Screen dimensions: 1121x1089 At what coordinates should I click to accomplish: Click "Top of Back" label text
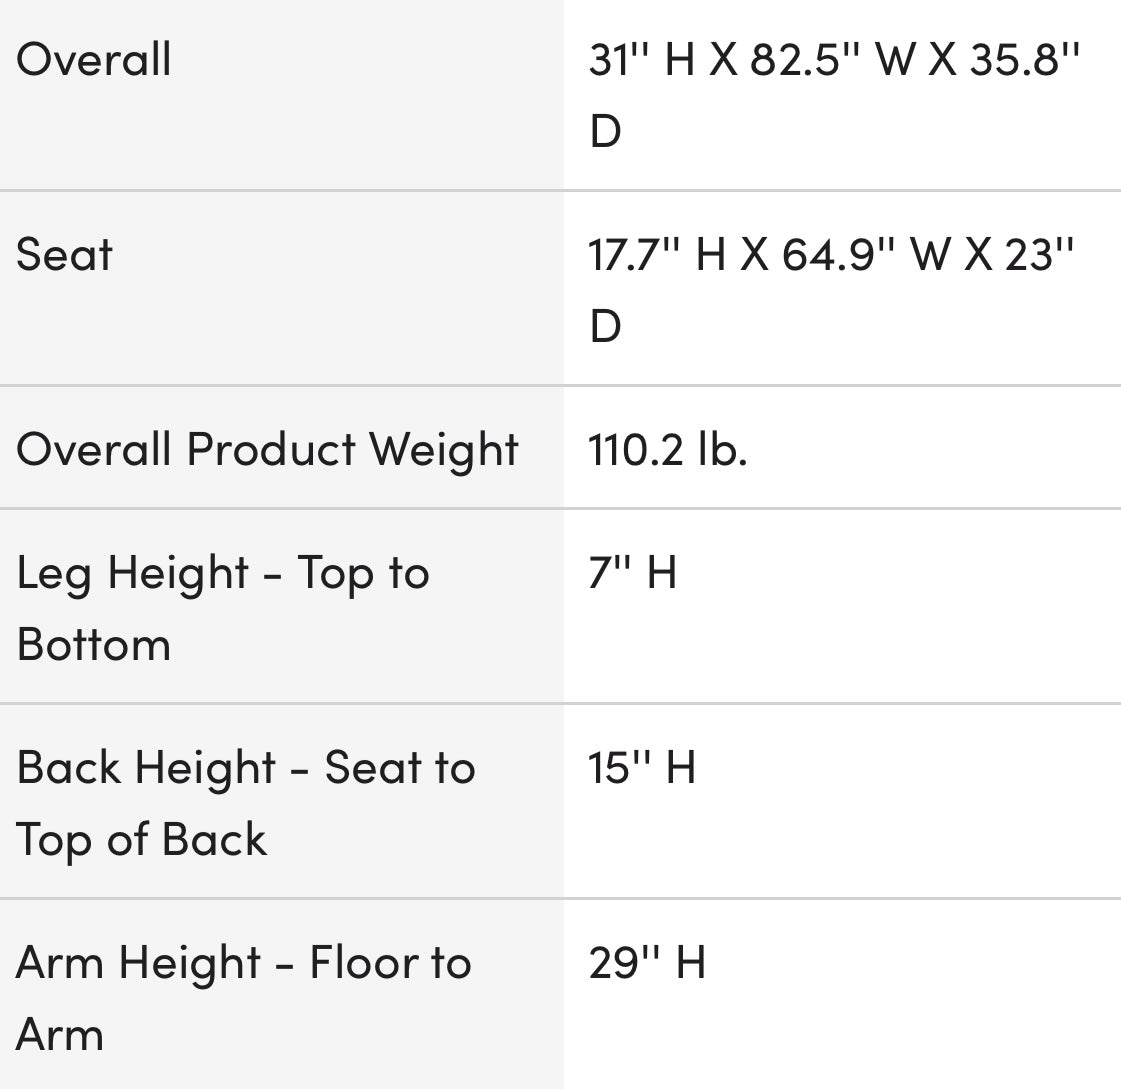pyautogui.click(x=142, y=839)
